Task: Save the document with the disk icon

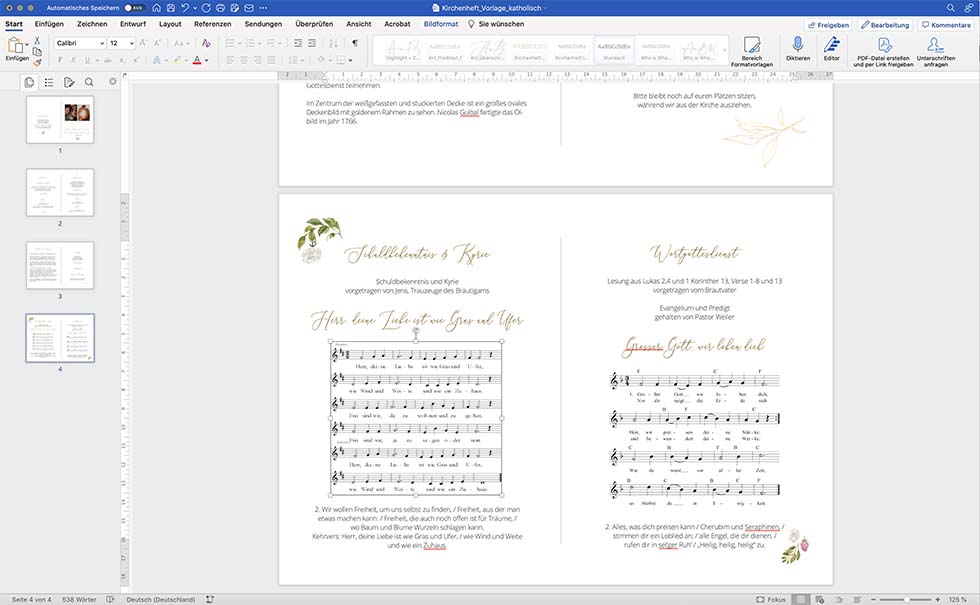Action: (x=171, y=8)
